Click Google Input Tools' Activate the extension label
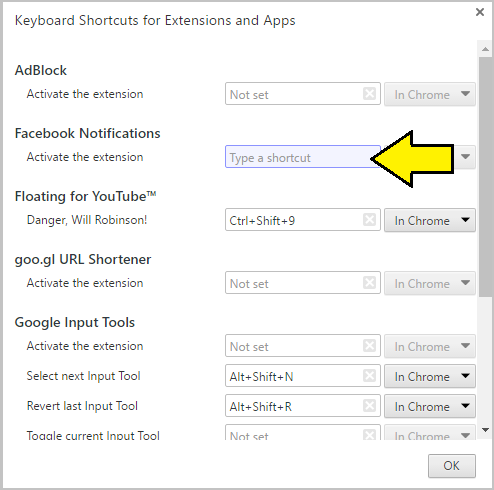The height and width of the screenshot is (490, 494). coord(85,346)
